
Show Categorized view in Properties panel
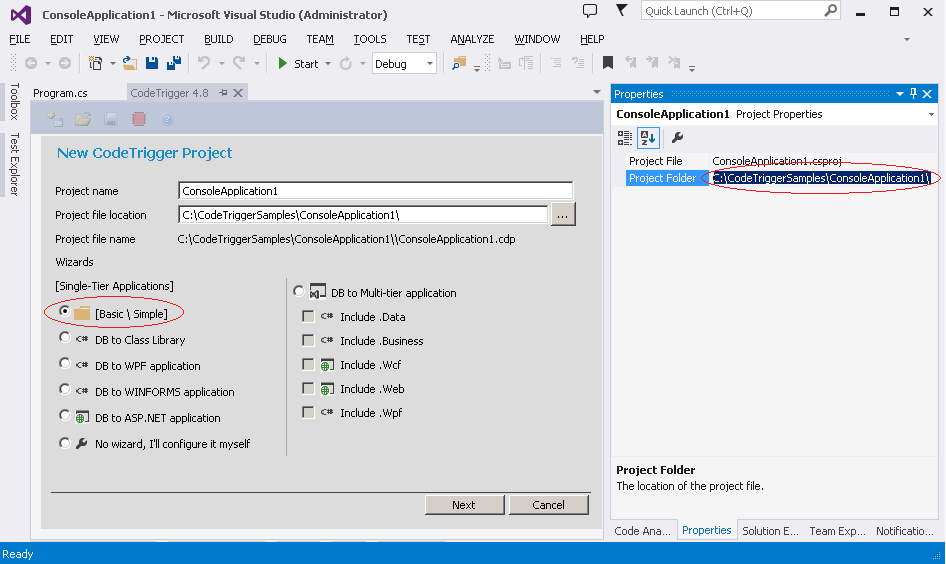625,138
